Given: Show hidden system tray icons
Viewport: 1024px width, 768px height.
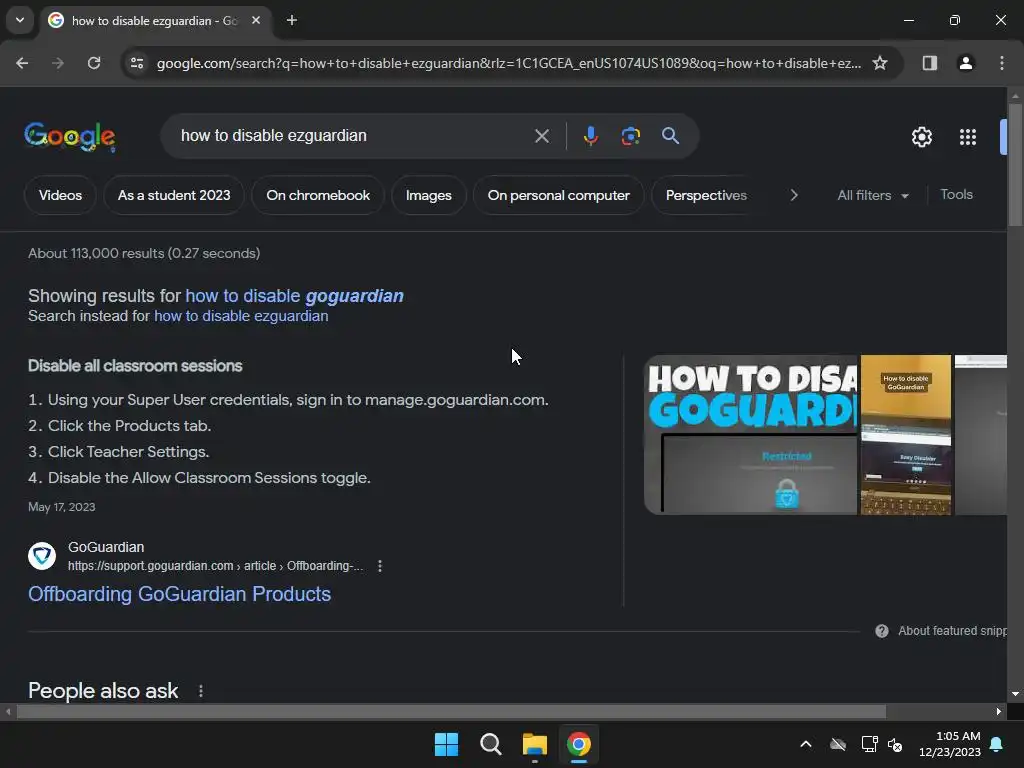Looking at the screenshot, I should point(806,744).
